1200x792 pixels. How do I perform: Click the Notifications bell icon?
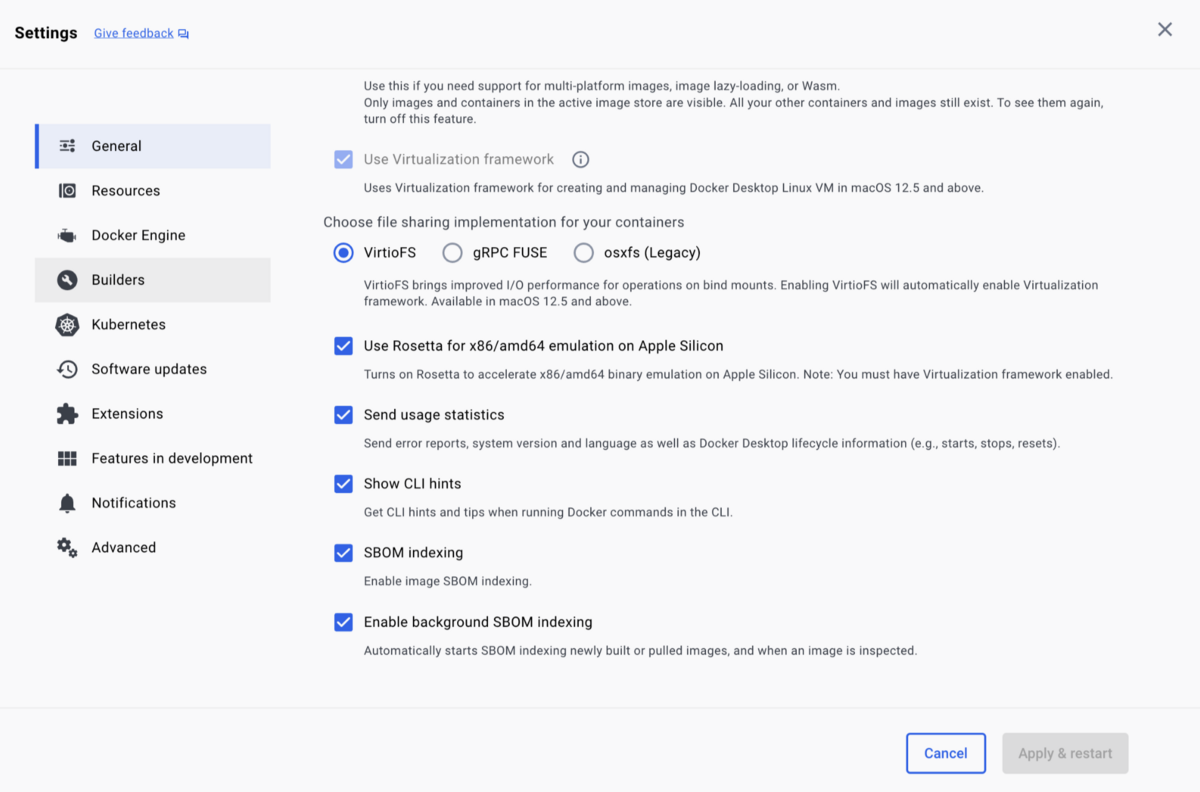[67, 503]
